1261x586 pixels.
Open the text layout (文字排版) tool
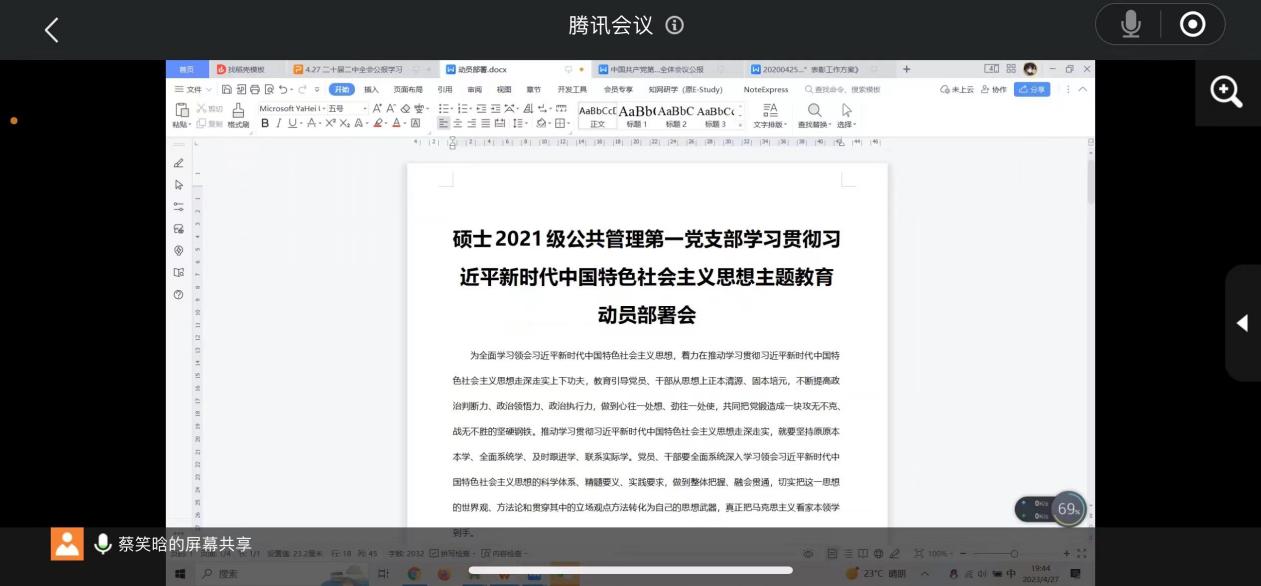point(769,113)
